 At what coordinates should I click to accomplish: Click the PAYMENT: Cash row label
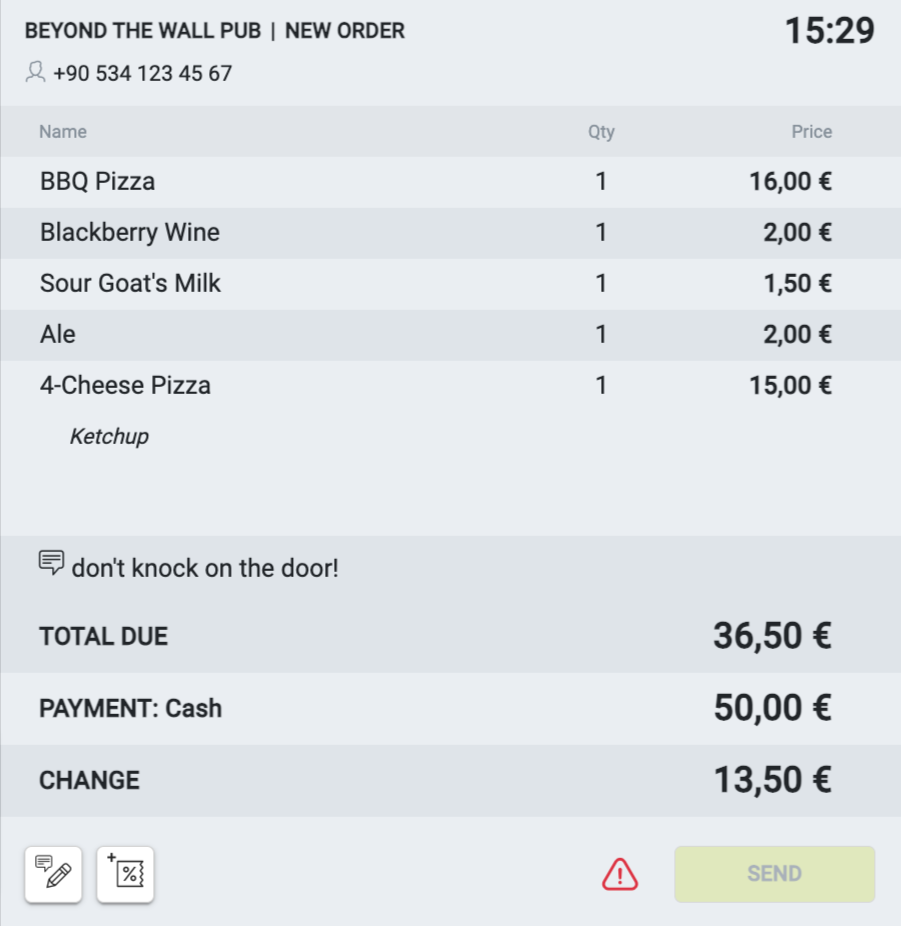(130, 709)
